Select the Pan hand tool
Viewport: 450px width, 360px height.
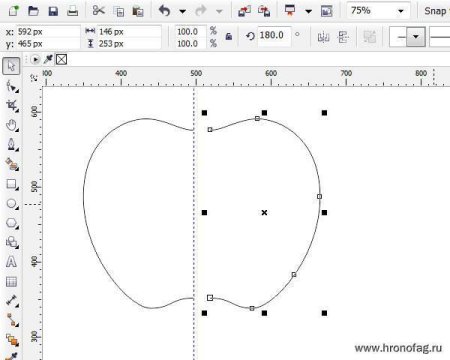point(12,125)
